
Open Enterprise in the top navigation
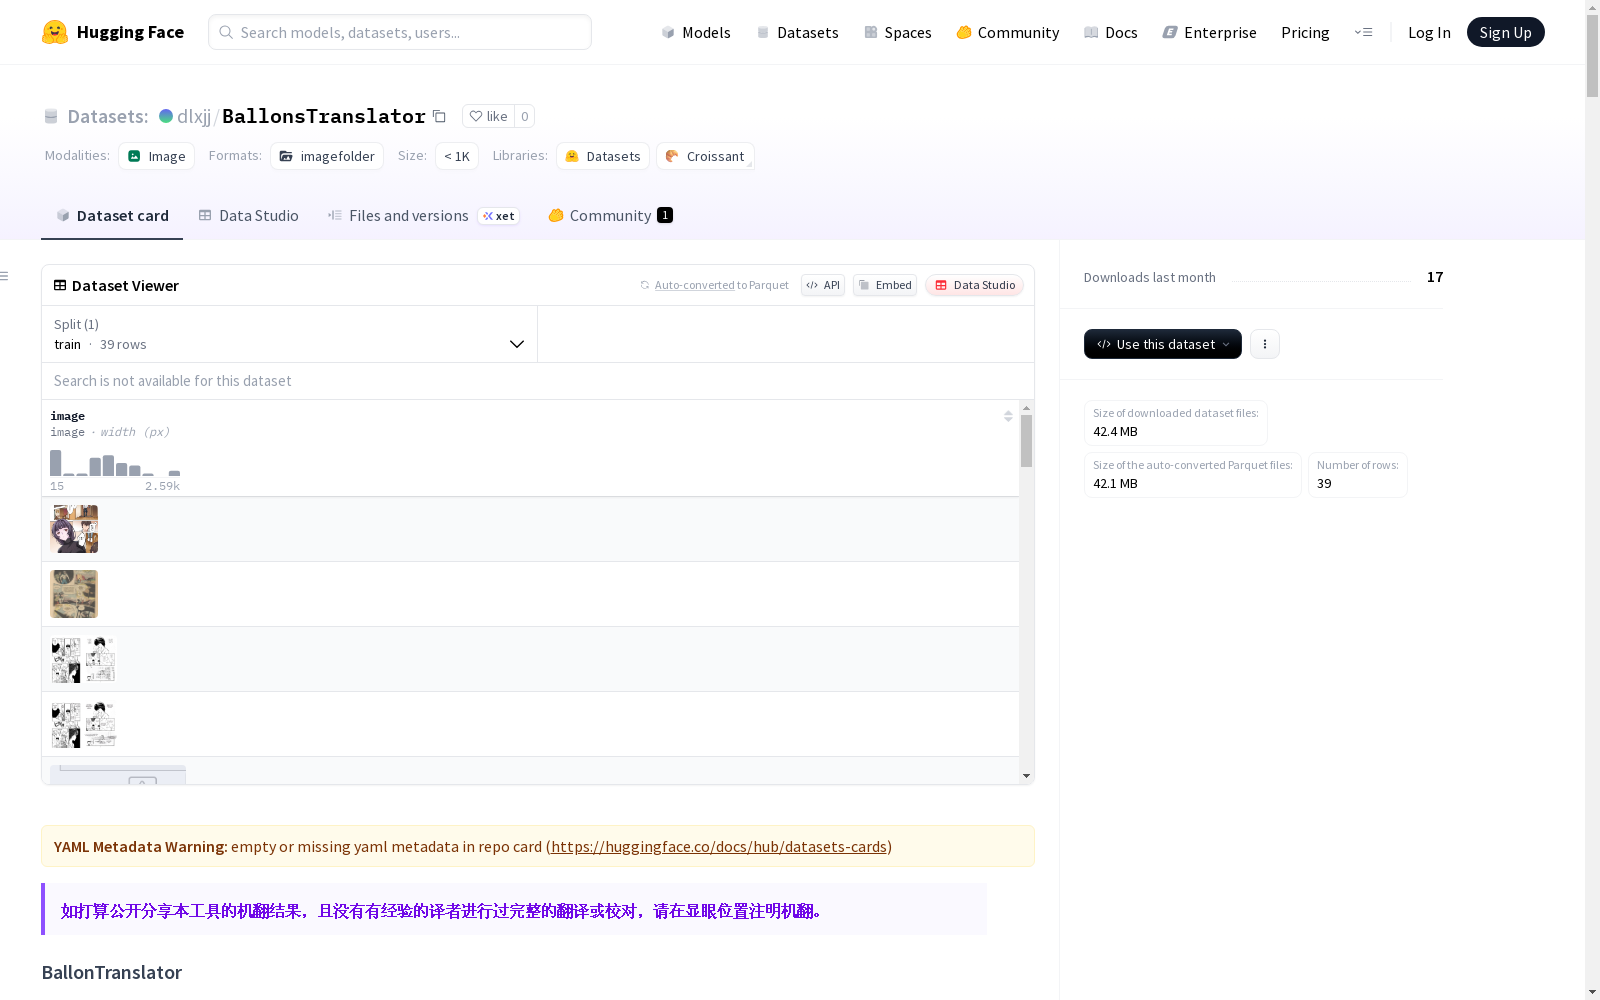1209,32
